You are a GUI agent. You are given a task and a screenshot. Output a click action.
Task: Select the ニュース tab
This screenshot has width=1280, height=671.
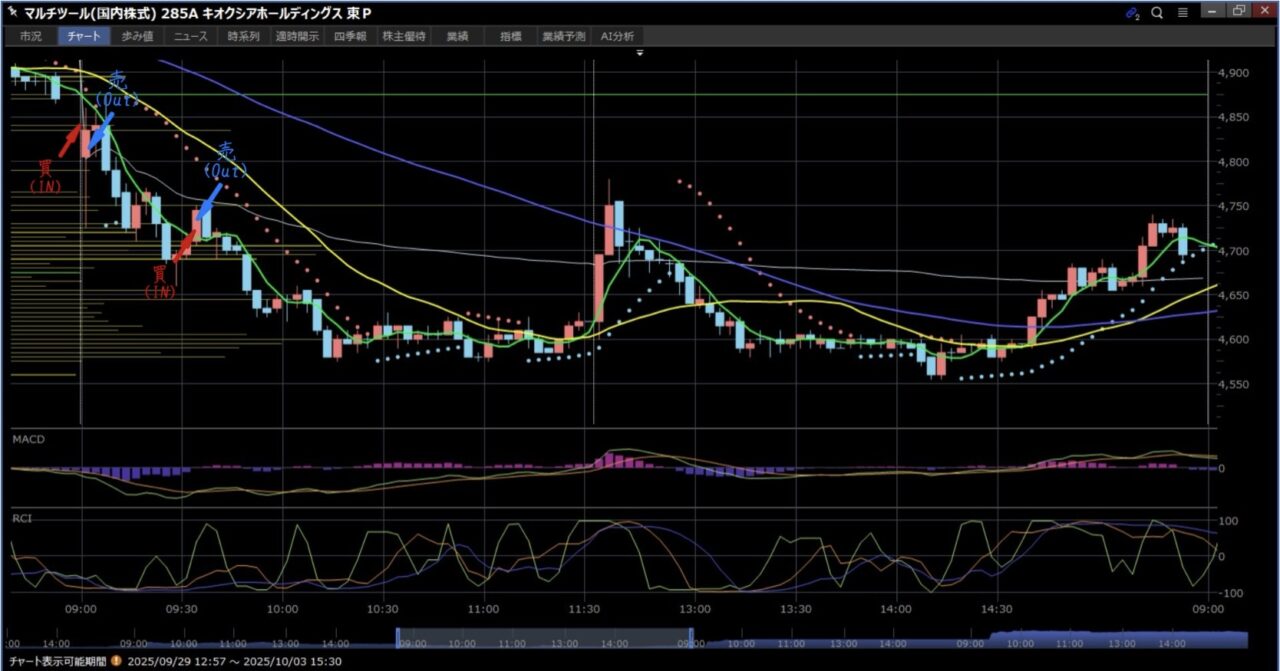point(191,36)
